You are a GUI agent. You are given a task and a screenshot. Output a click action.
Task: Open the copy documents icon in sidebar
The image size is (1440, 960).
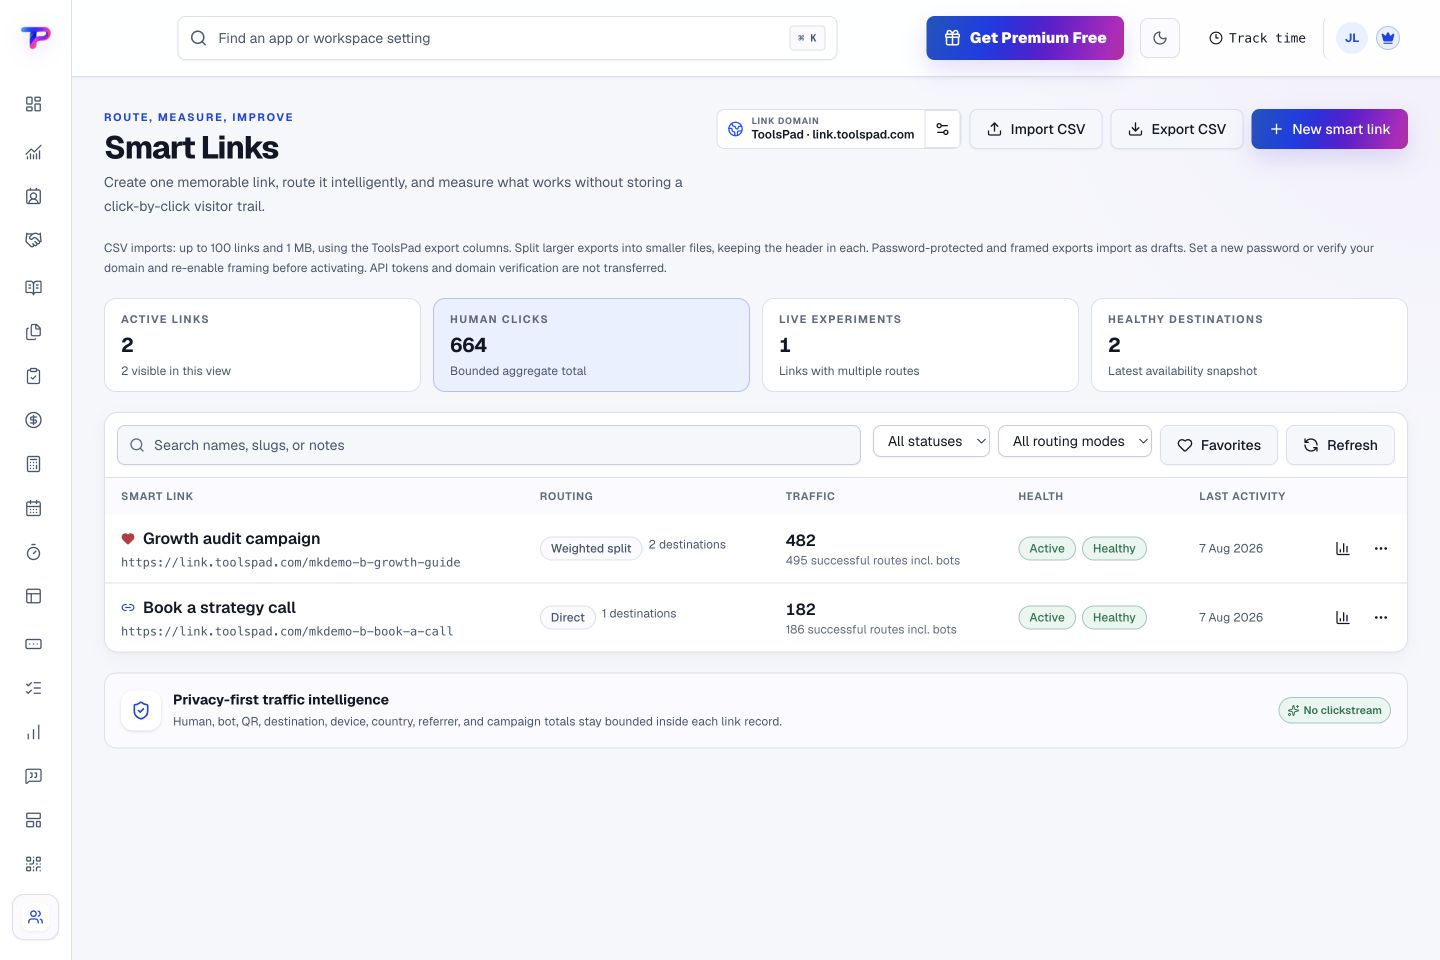click(33, 332)
